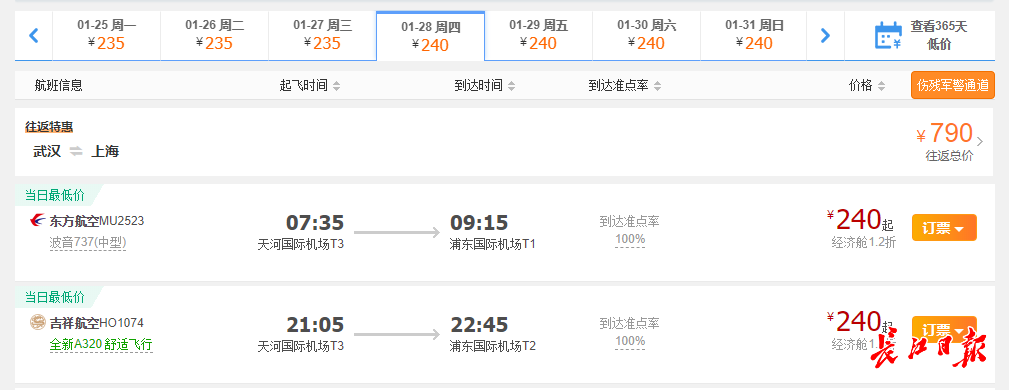Open 全新A320 舒适飞行 link
This screenshot has width=1009, height=390.
[x=101, y=344]
